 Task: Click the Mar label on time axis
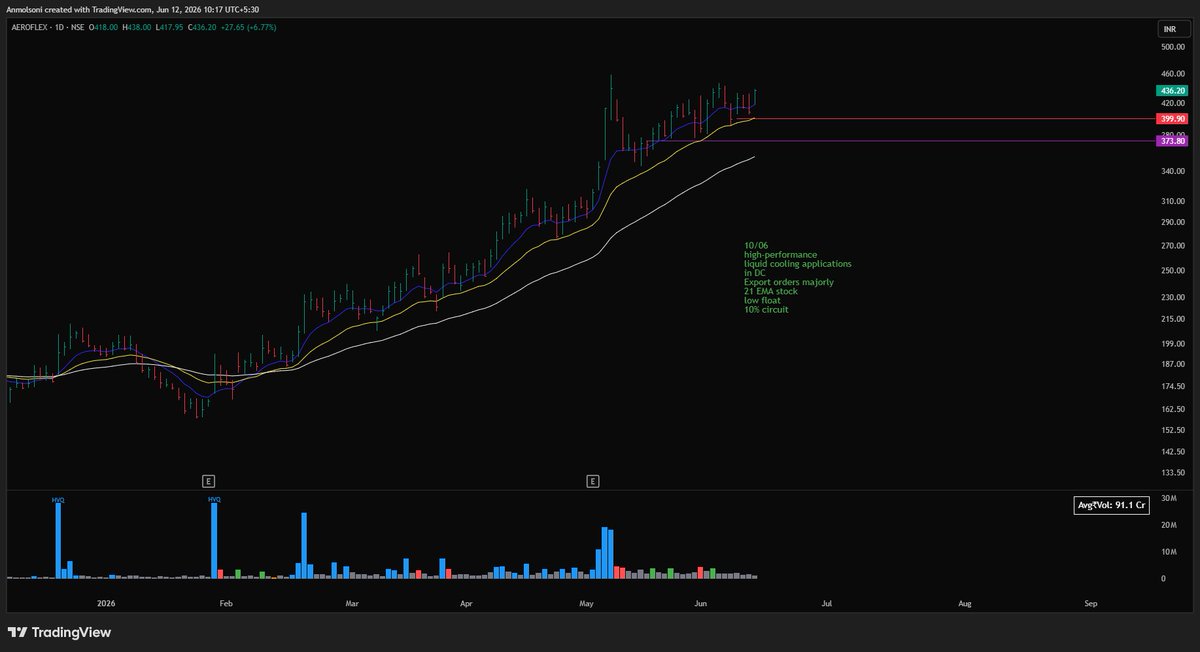351,604
